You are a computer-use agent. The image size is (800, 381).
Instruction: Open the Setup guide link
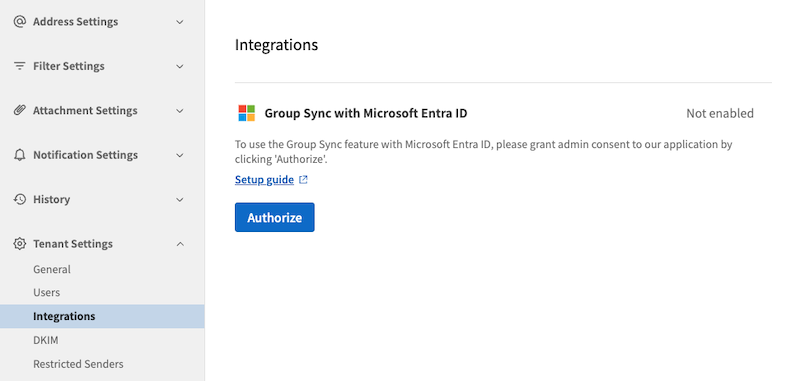(x=264, y=180)
